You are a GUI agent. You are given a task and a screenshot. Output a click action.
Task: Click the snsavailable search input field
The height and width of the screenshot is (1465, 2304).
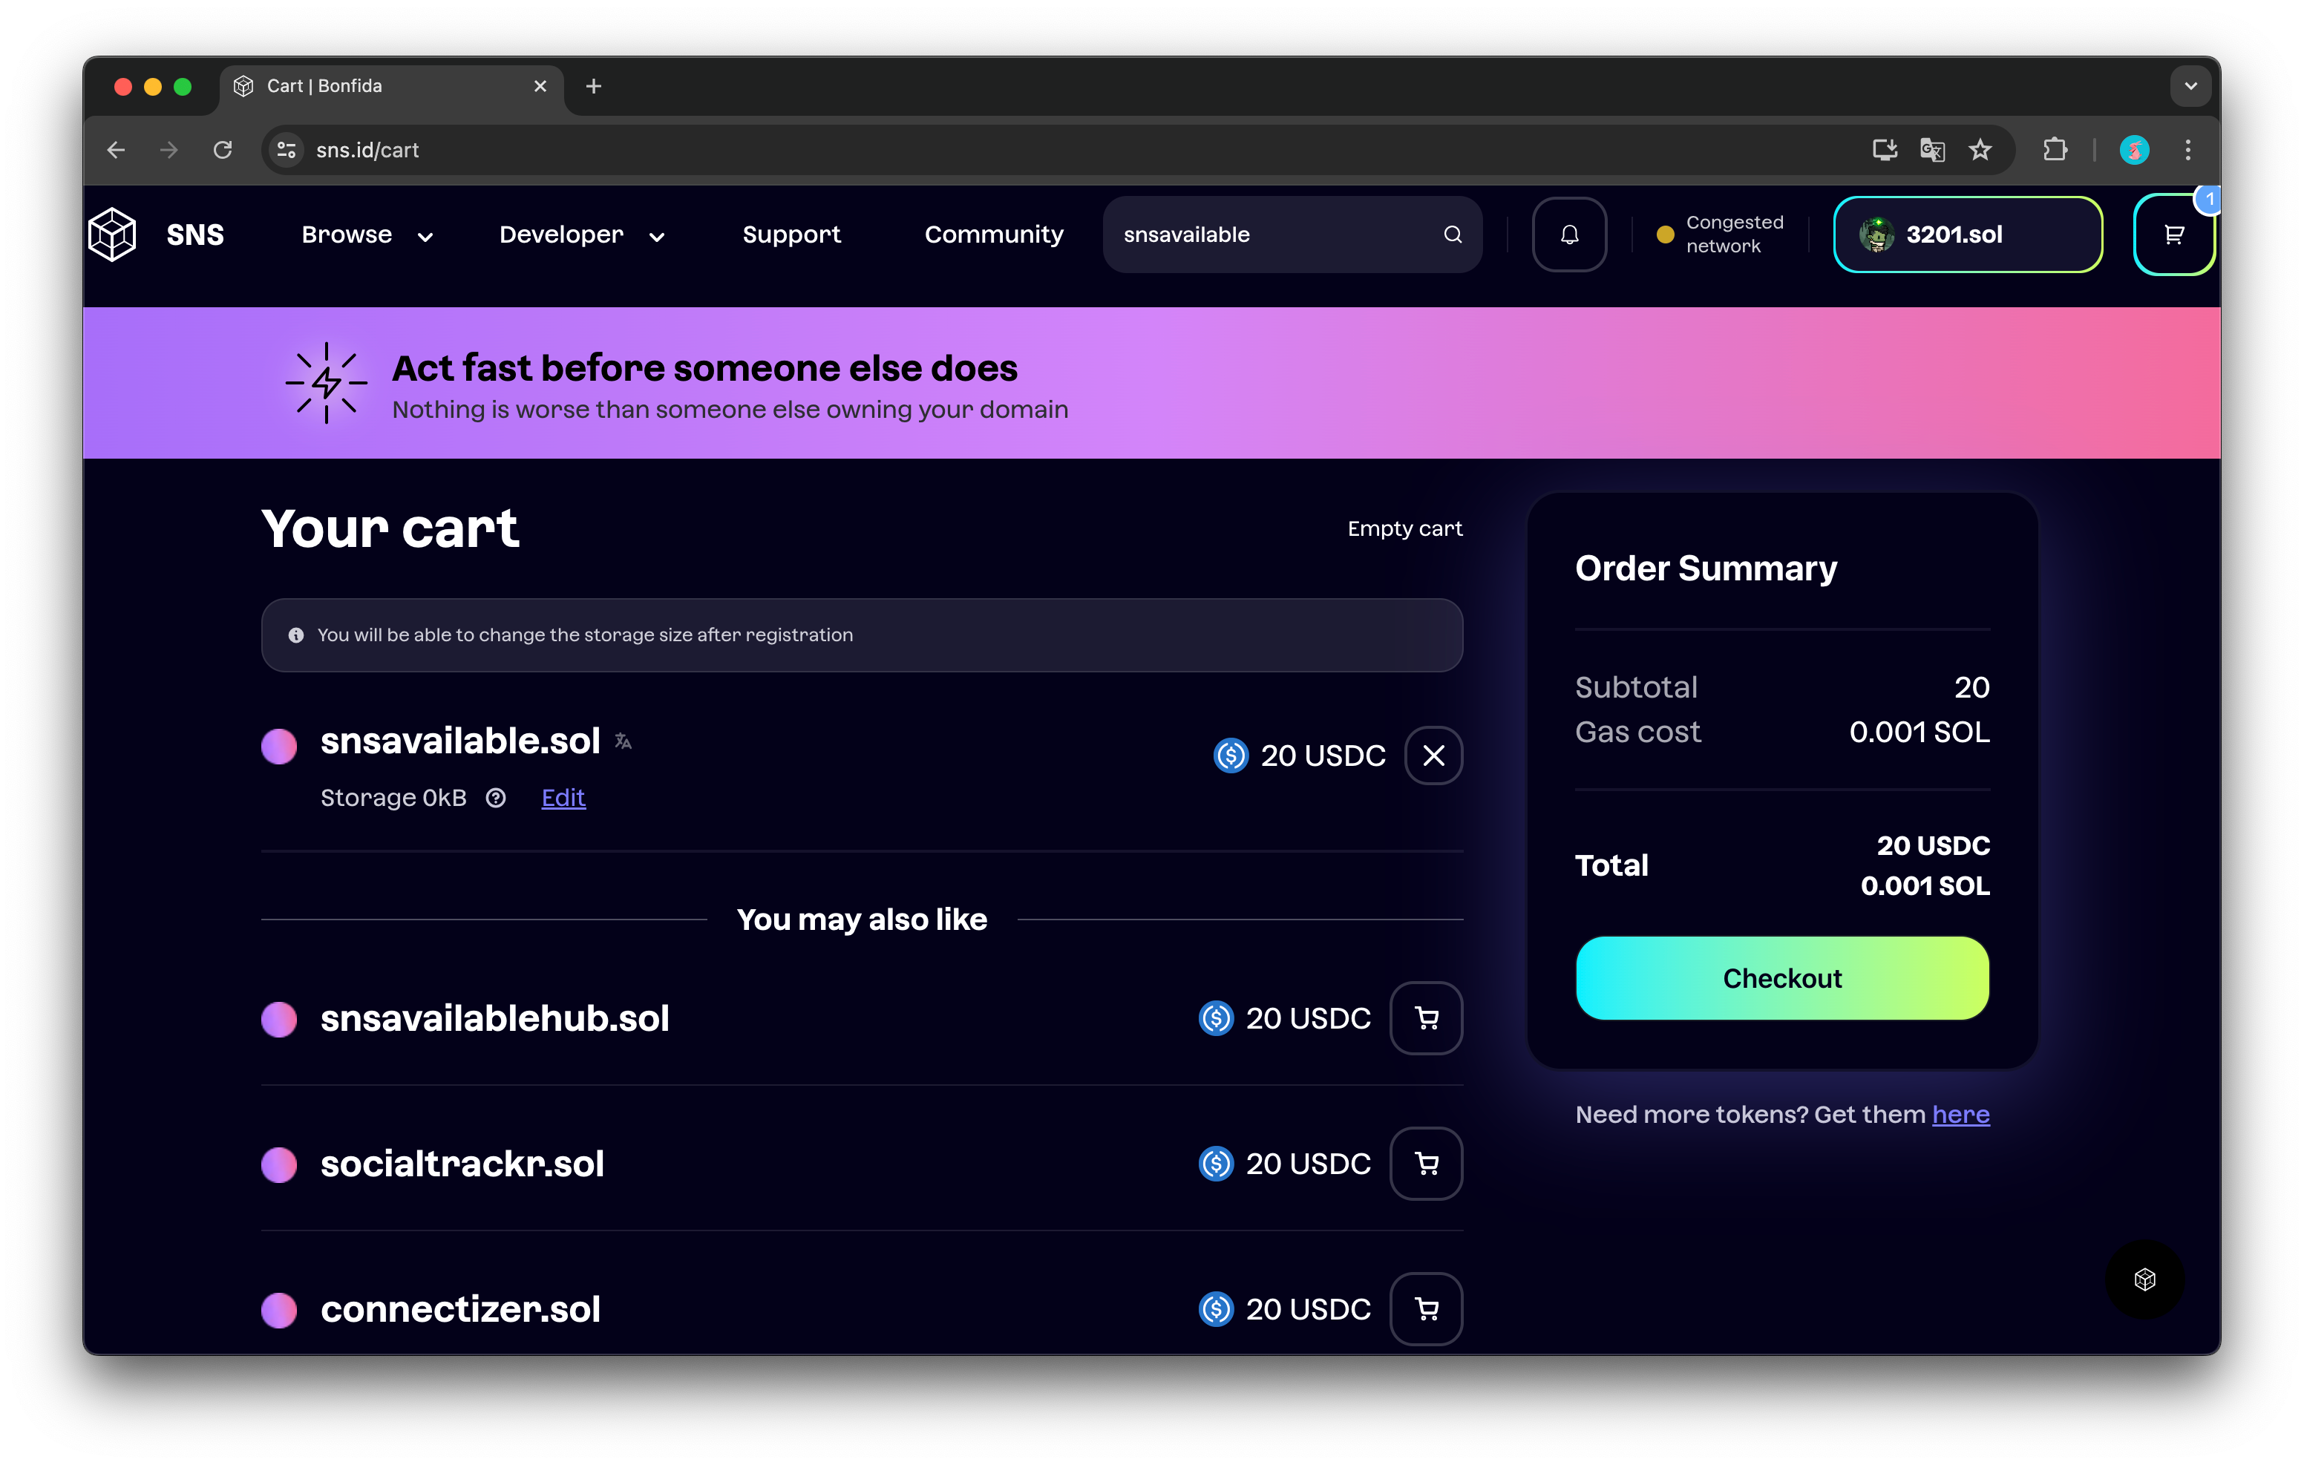(1270, 234)
